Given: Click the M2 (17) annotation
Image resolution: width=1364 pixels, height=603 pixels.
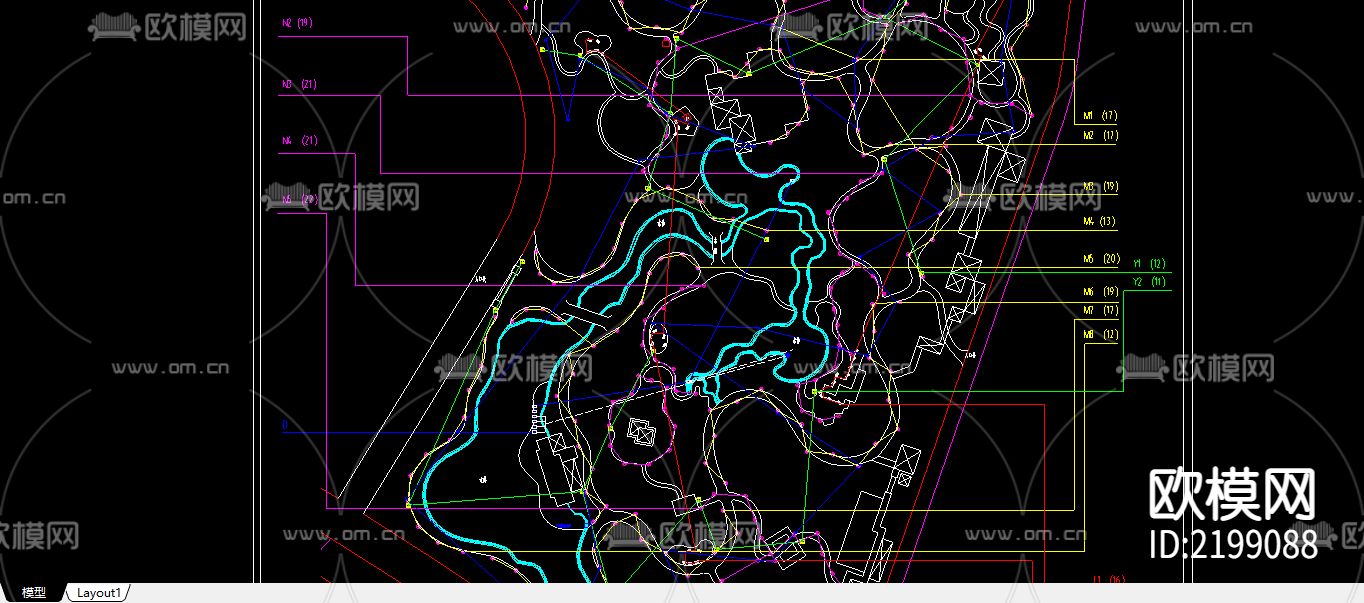Looking at the screenshot, I should click(x=1100, y=135).
